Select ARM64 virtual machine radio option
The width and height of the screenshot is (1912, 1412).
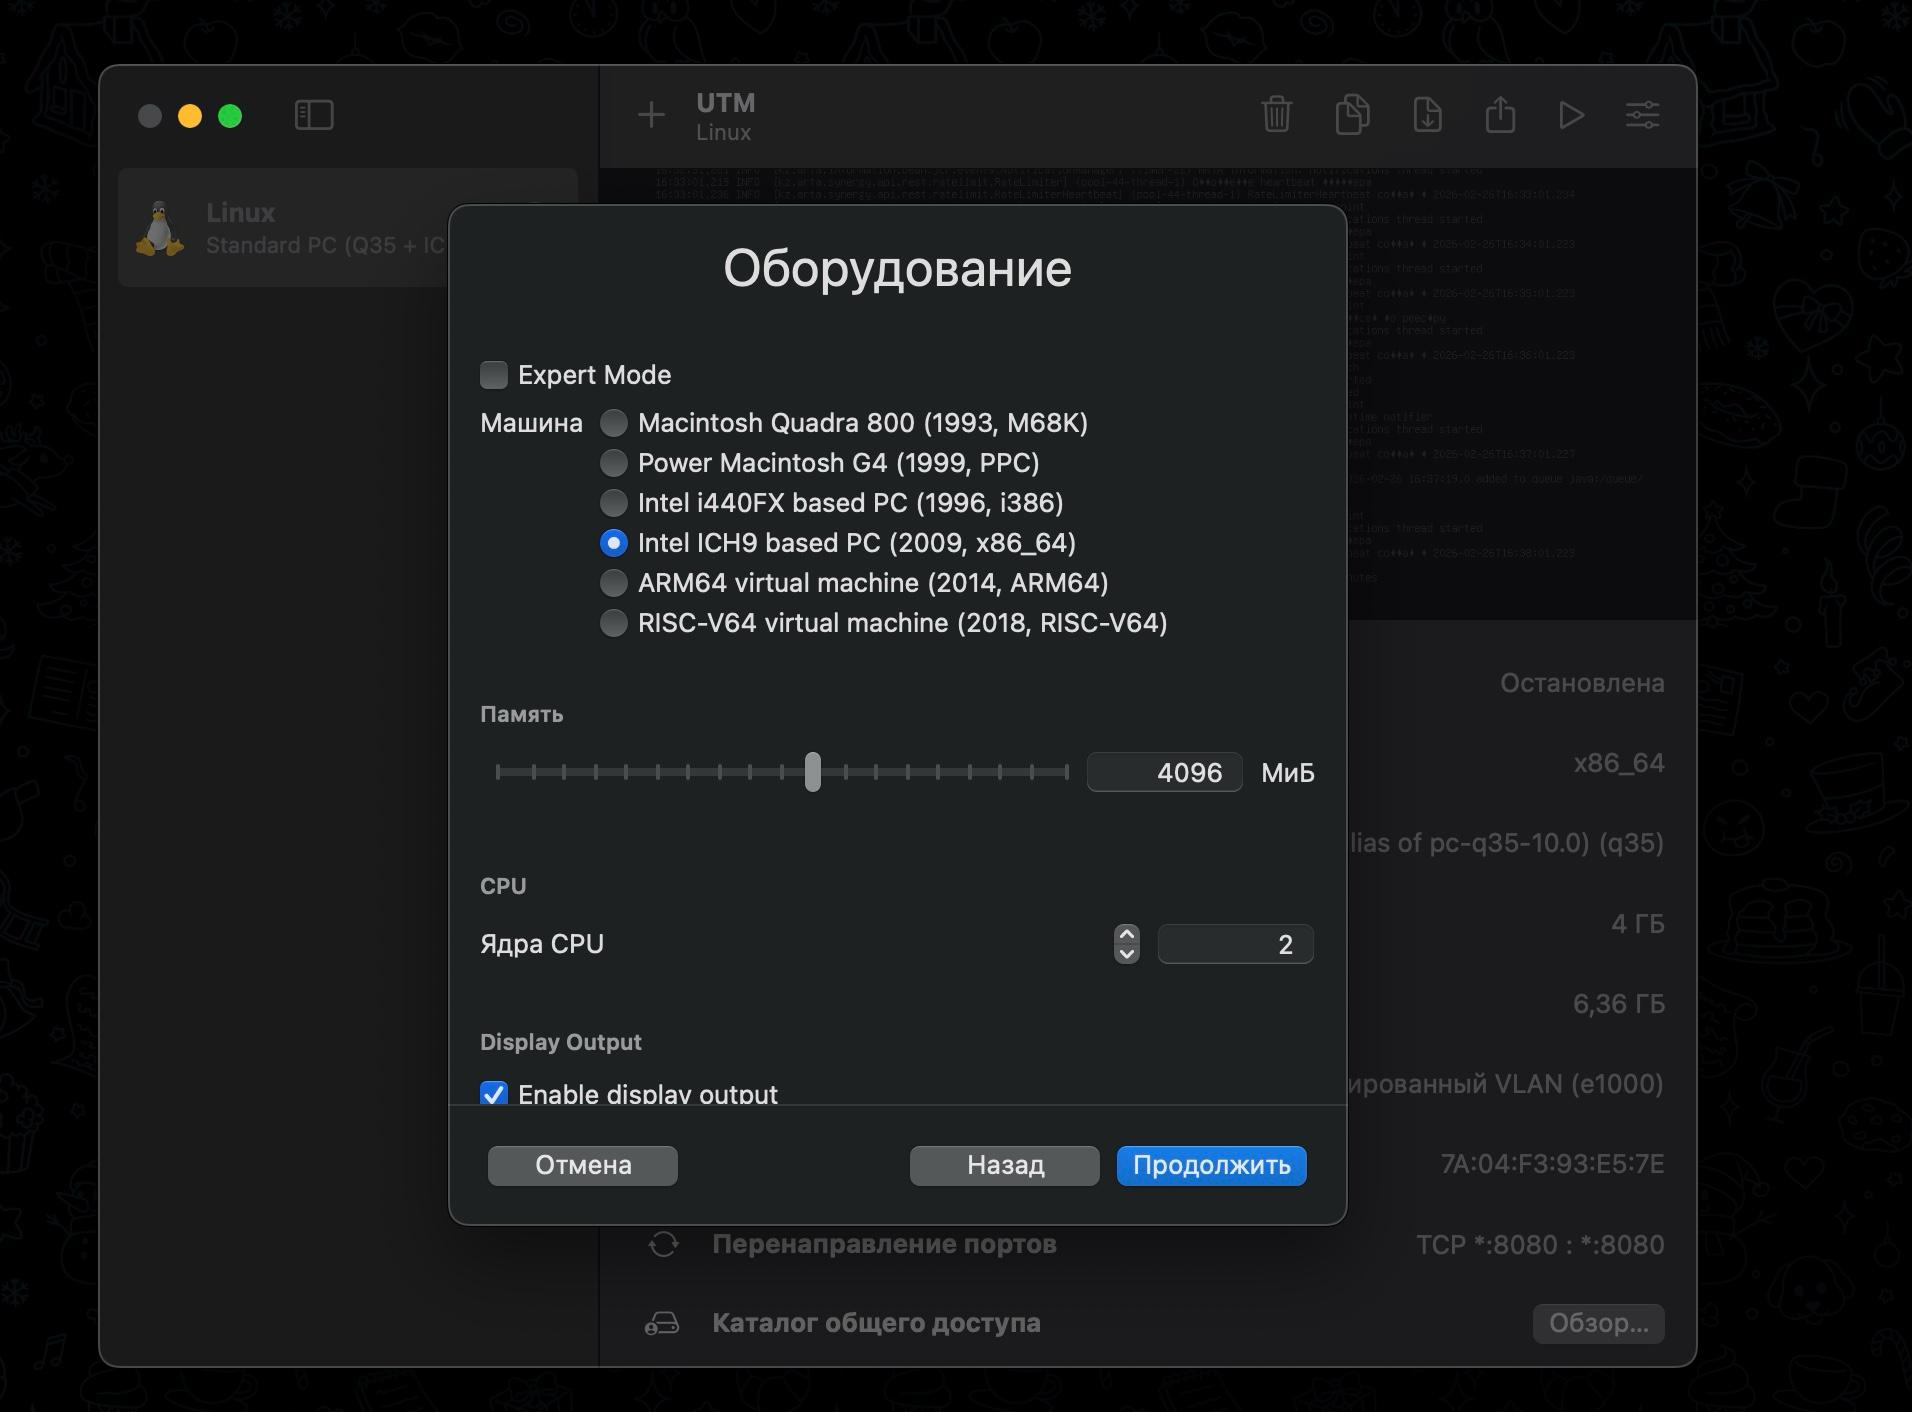[613, 583]
